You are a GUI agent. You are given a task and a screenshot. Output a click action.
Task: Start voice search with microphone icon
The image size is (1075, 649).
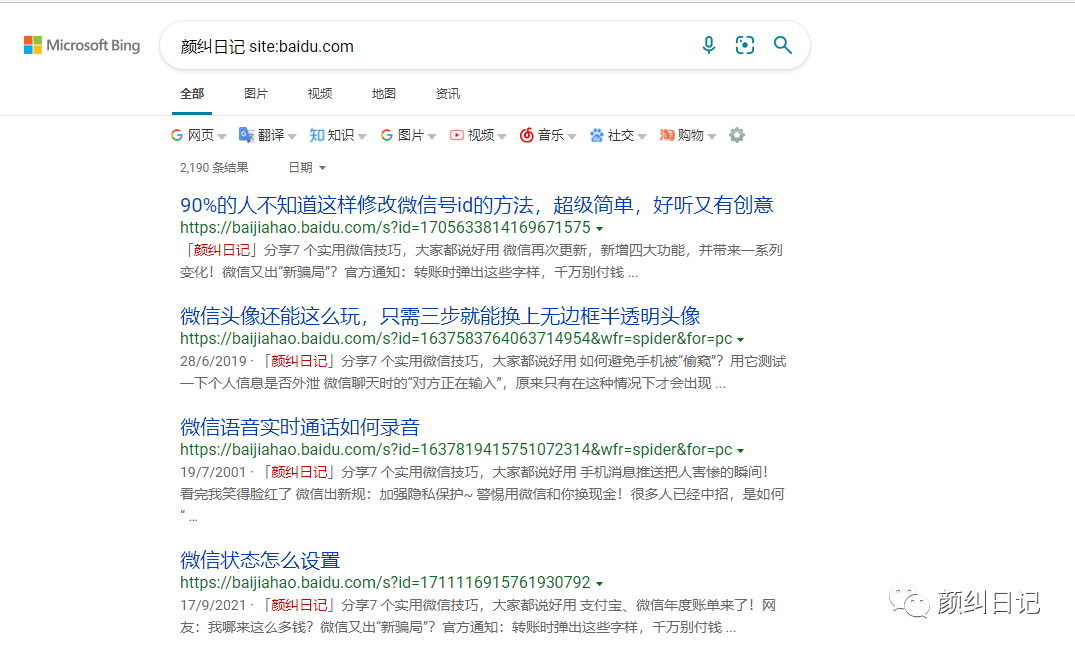point(709,45)
